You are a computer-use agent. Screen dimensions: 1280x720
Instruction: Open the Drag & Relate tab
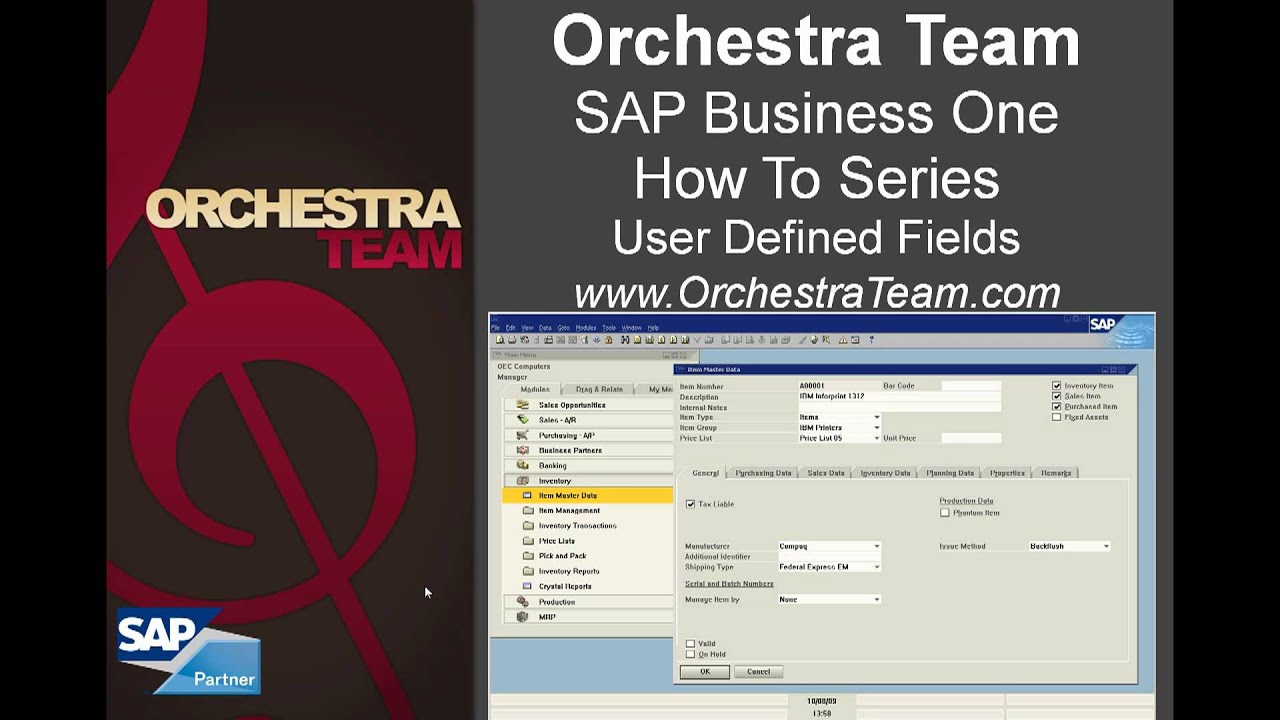point(599,389)
